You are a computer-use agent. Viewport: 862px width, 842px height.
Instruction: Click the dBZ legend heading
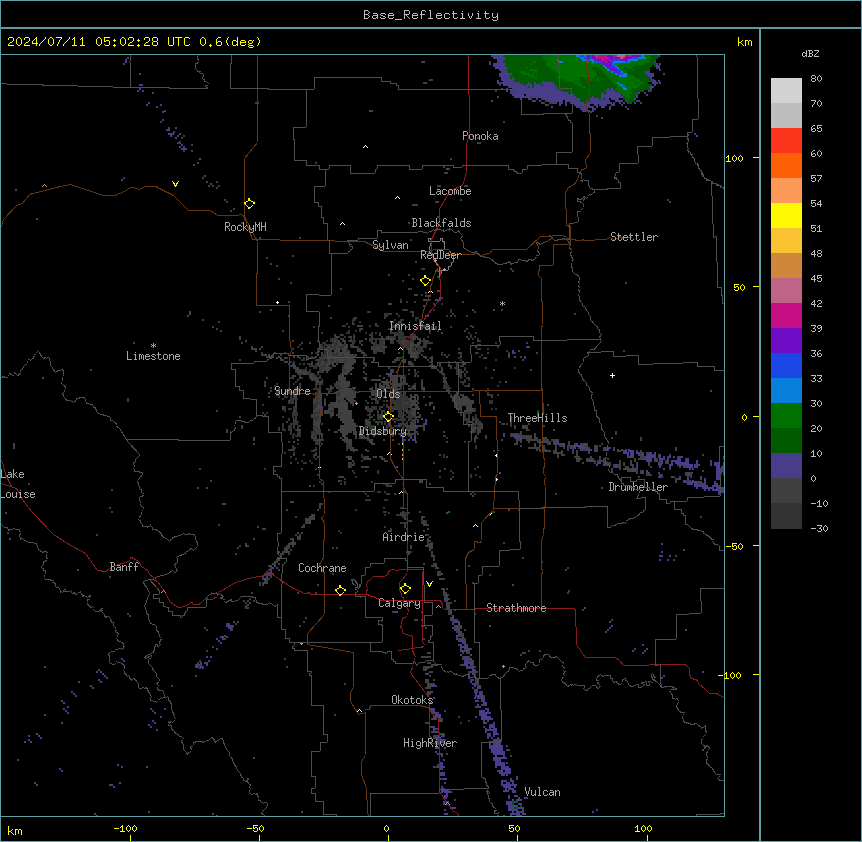point(810,53)
